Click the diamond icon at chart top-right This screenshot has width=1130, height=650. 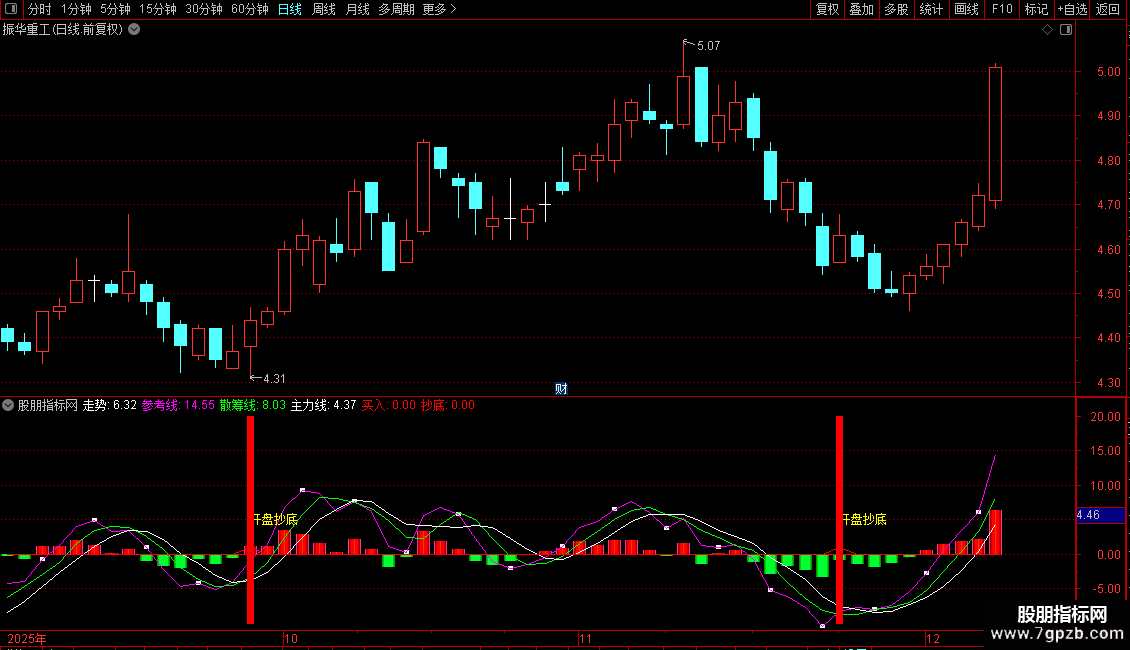[x=1047, y=30]
